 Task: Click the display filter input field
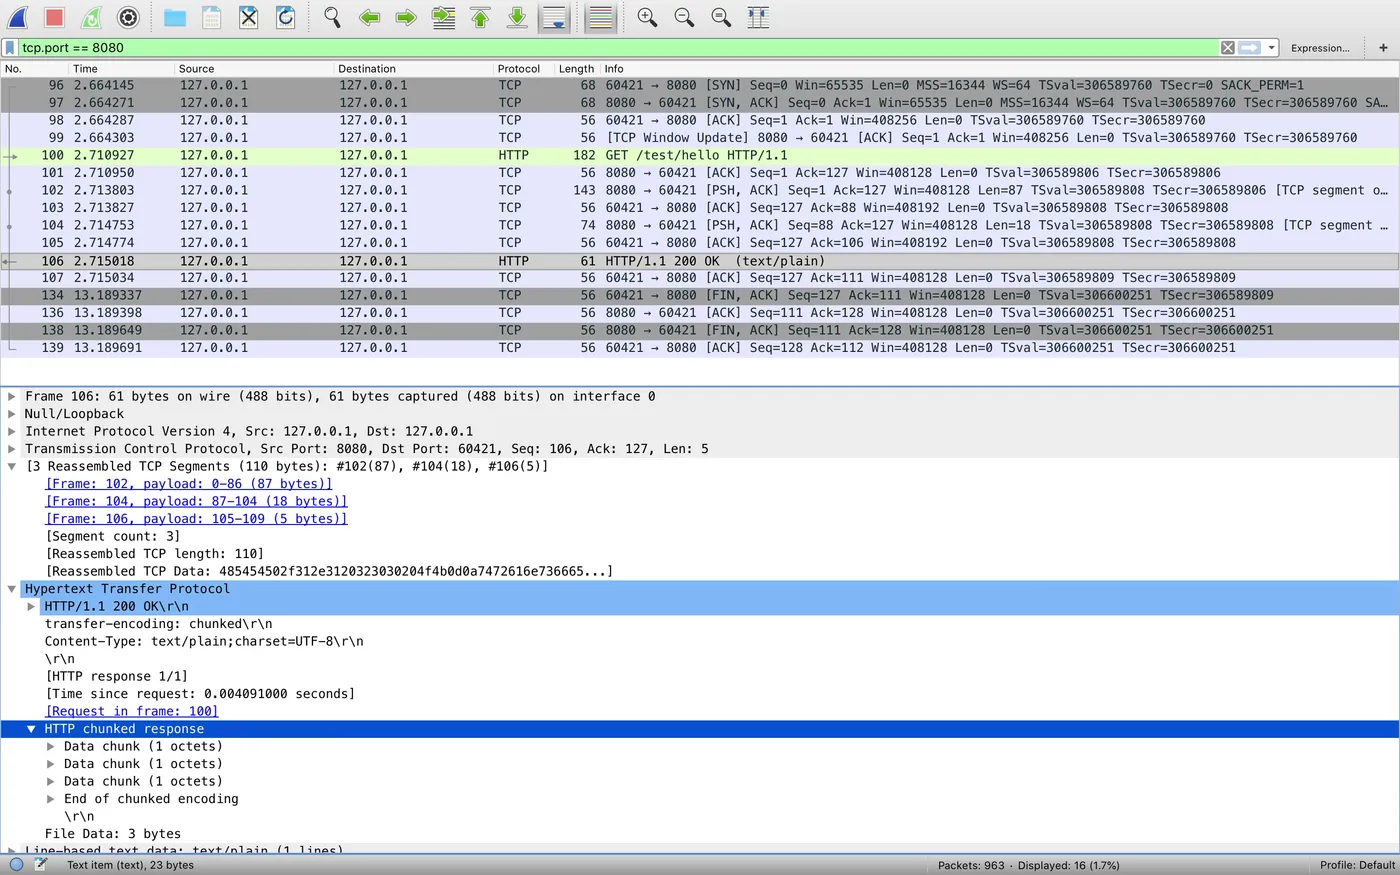tap(618, 48)
